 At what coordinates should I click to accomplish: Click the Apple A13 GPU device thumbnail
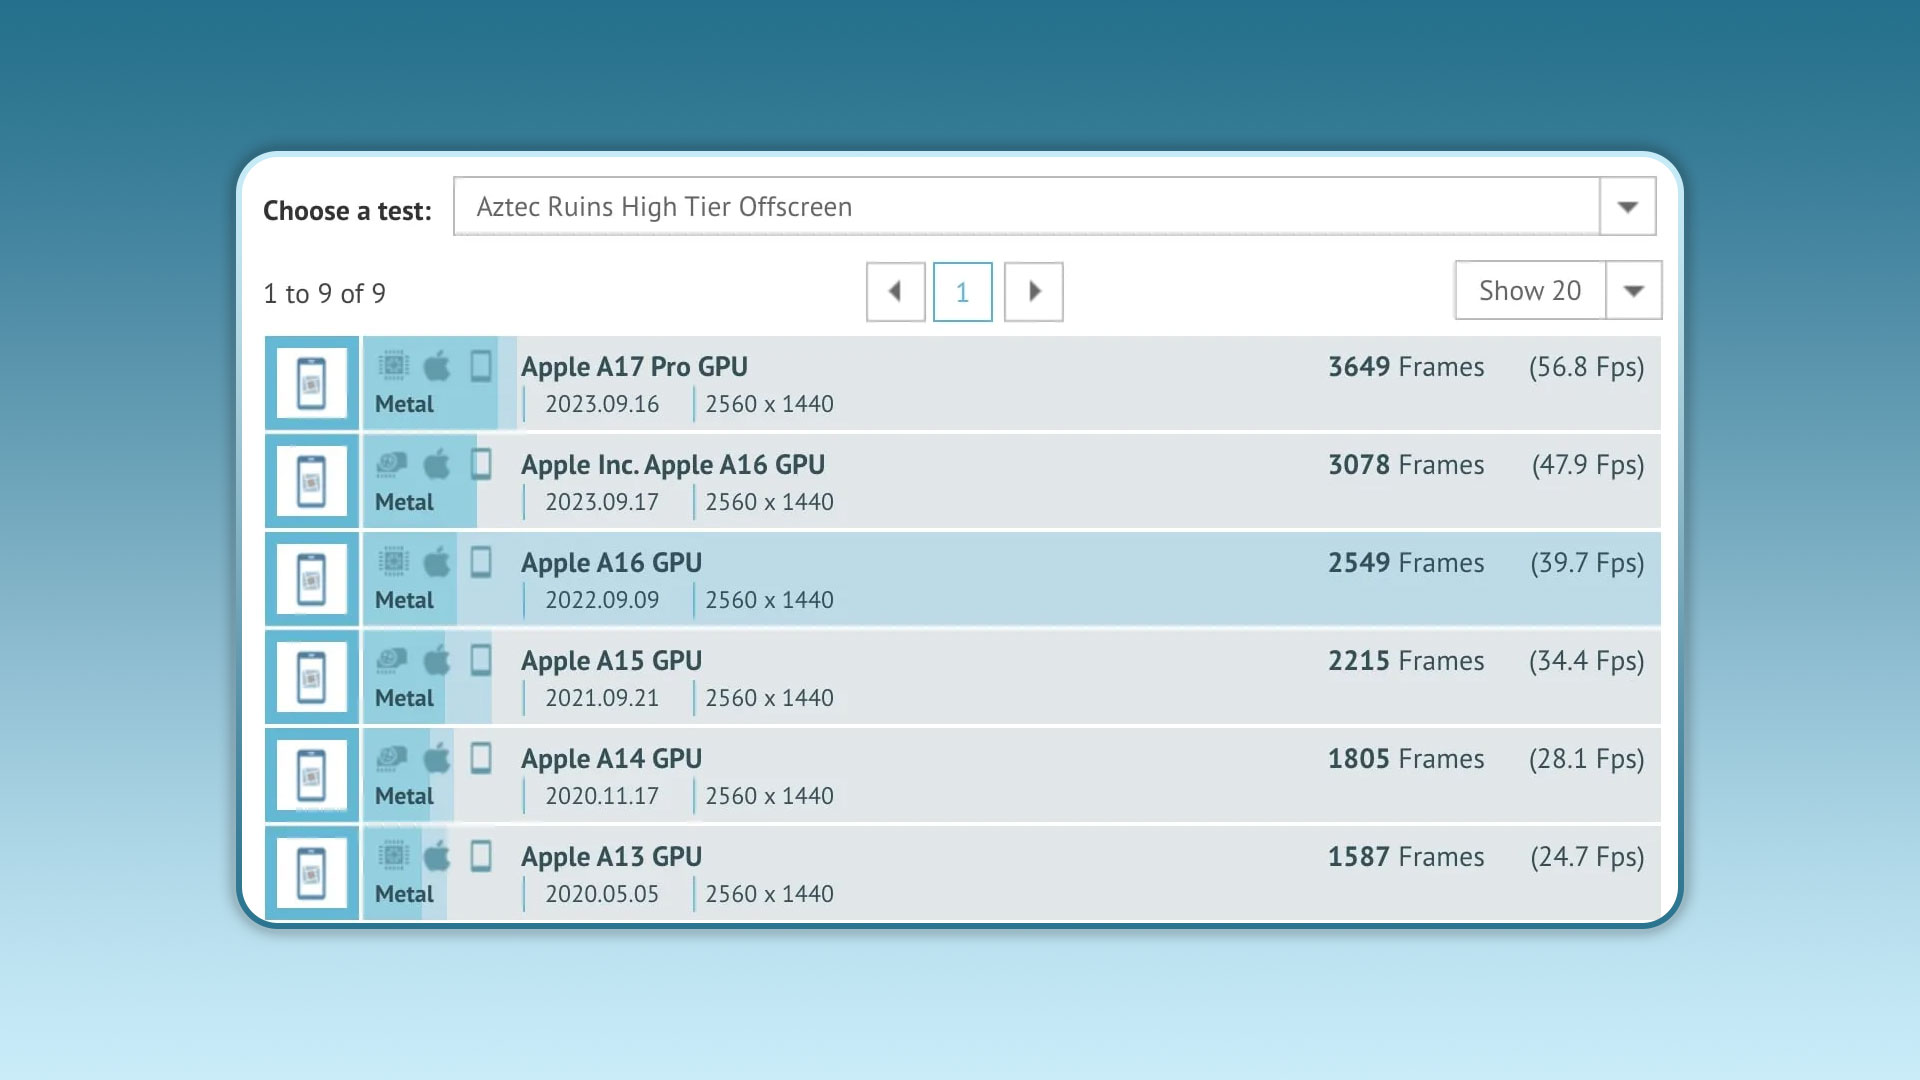click(x=311, y=873)
